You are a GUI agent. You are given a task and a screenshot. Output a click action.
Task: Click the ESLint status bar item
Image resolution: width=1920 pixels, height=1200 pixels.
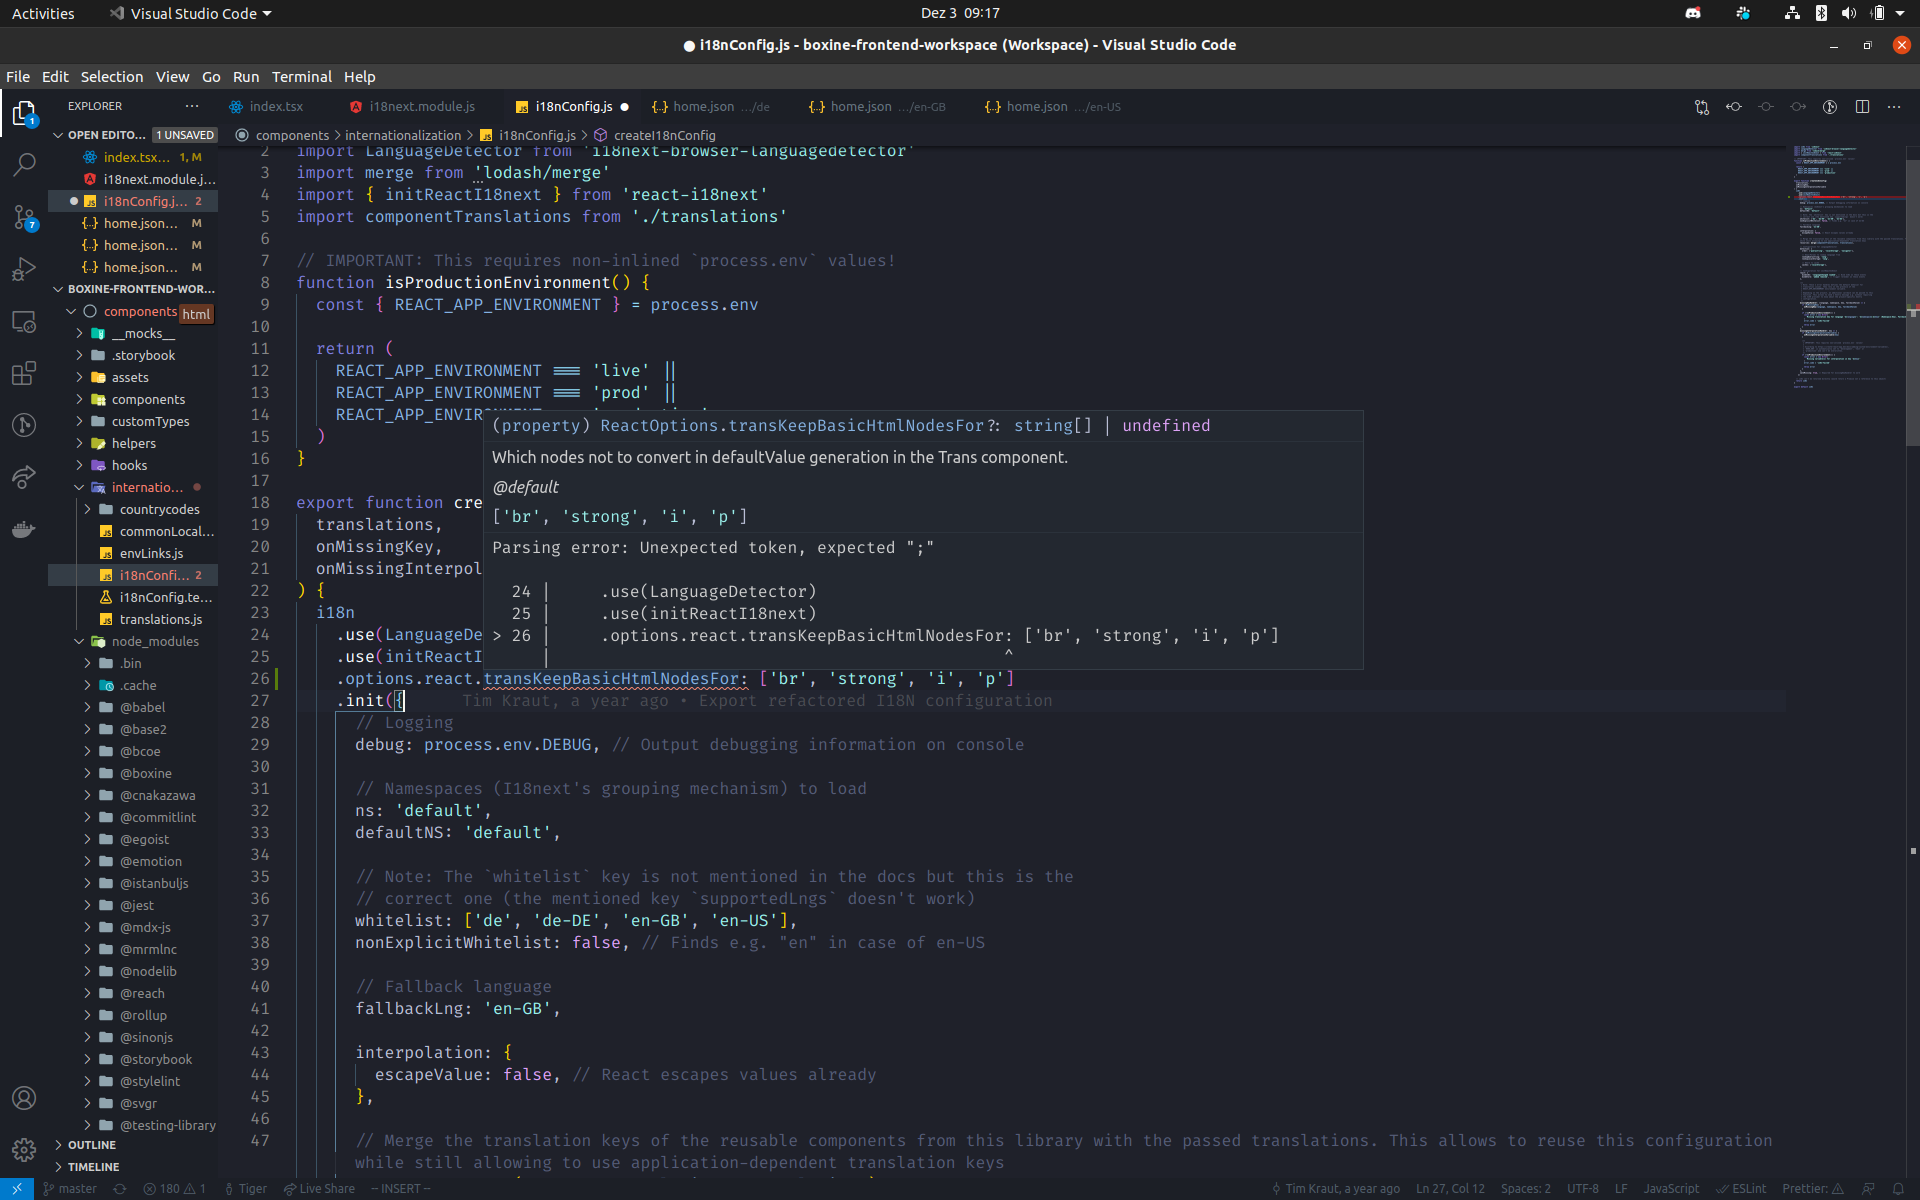point(1741,1189)
